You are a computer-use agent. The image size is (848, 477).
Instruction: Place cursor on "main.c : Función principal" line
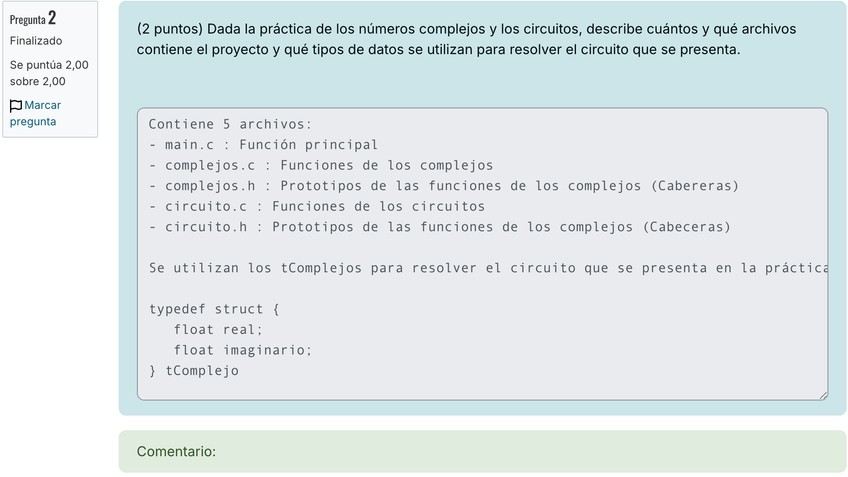point(263,145)
